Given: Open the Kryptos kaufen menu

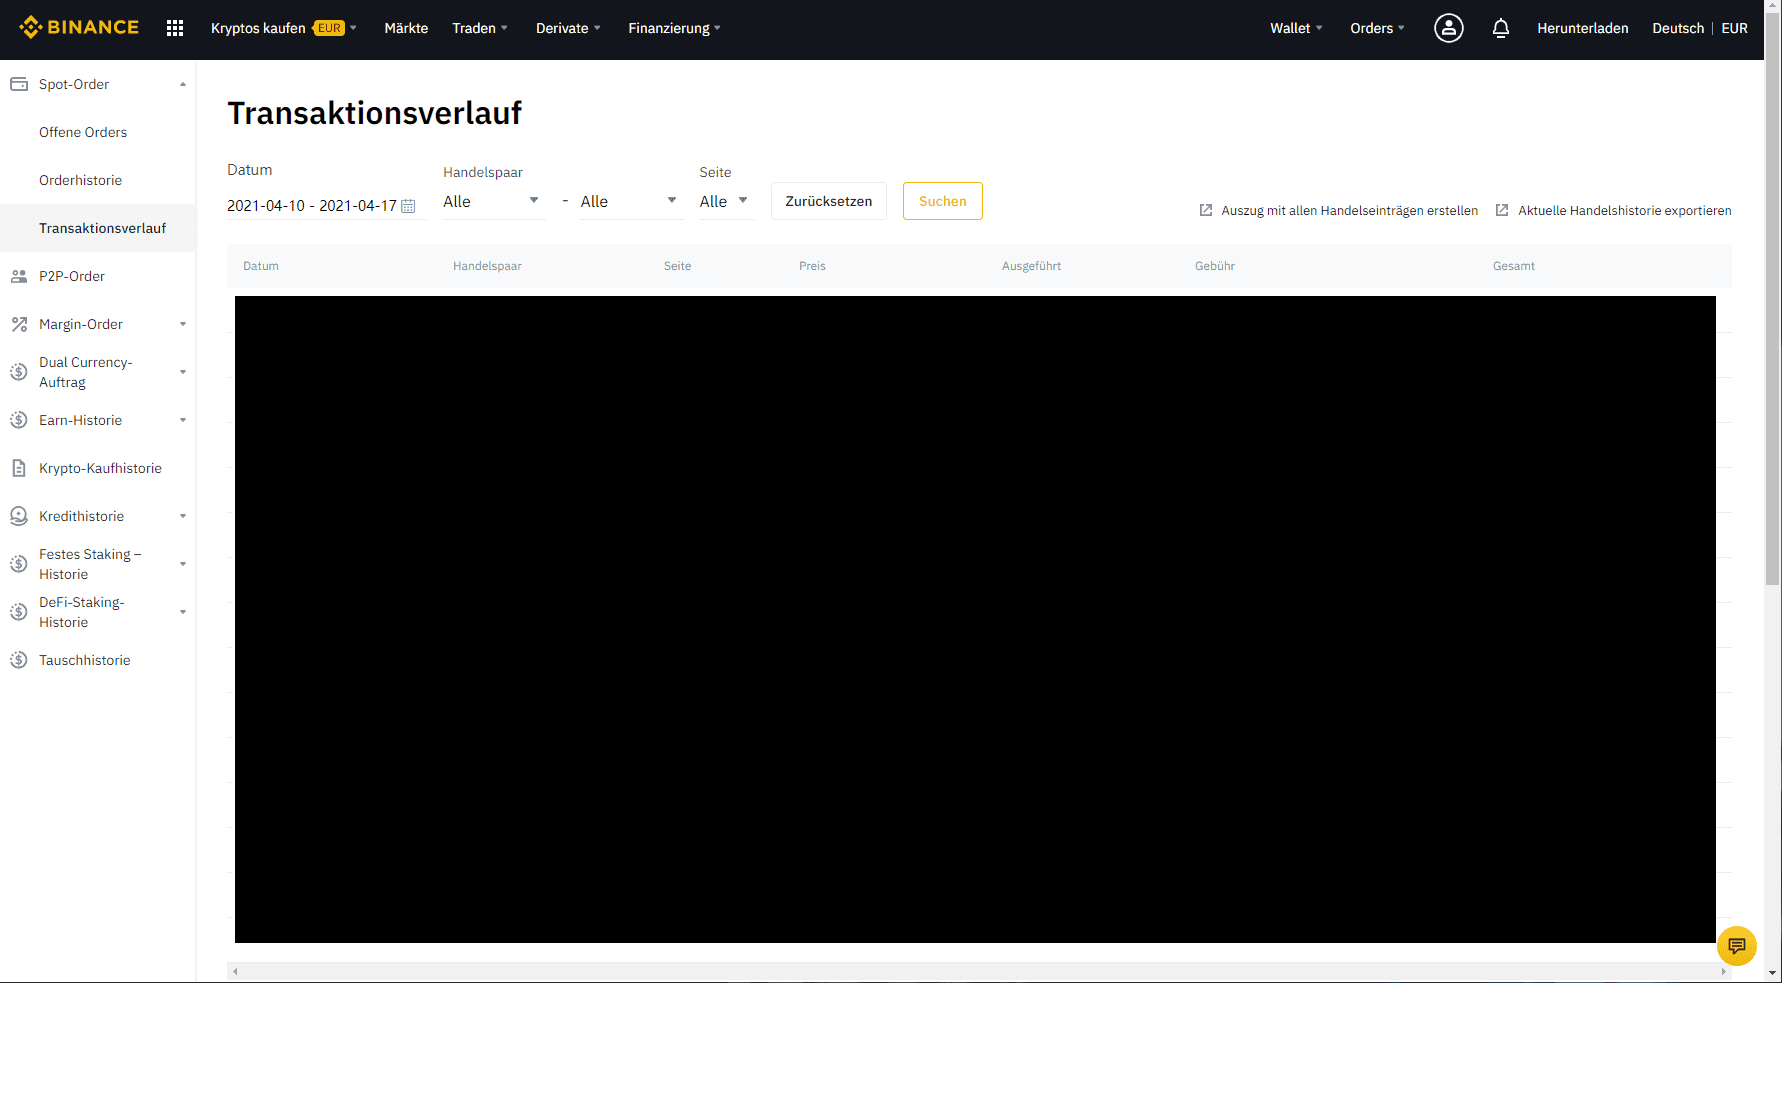Looking at the screenshot, I should click(283, 28).
